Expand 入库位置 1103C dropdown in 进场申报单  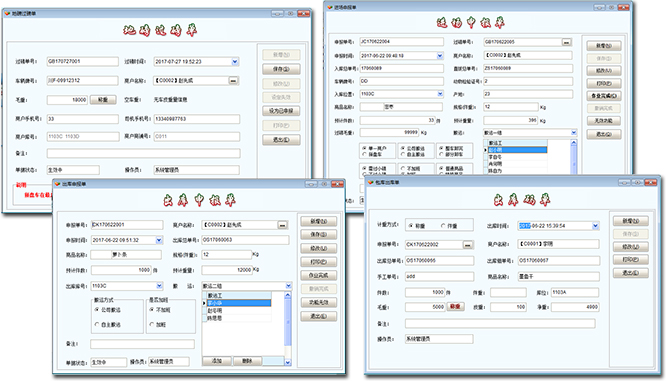[x=440, y=94]
